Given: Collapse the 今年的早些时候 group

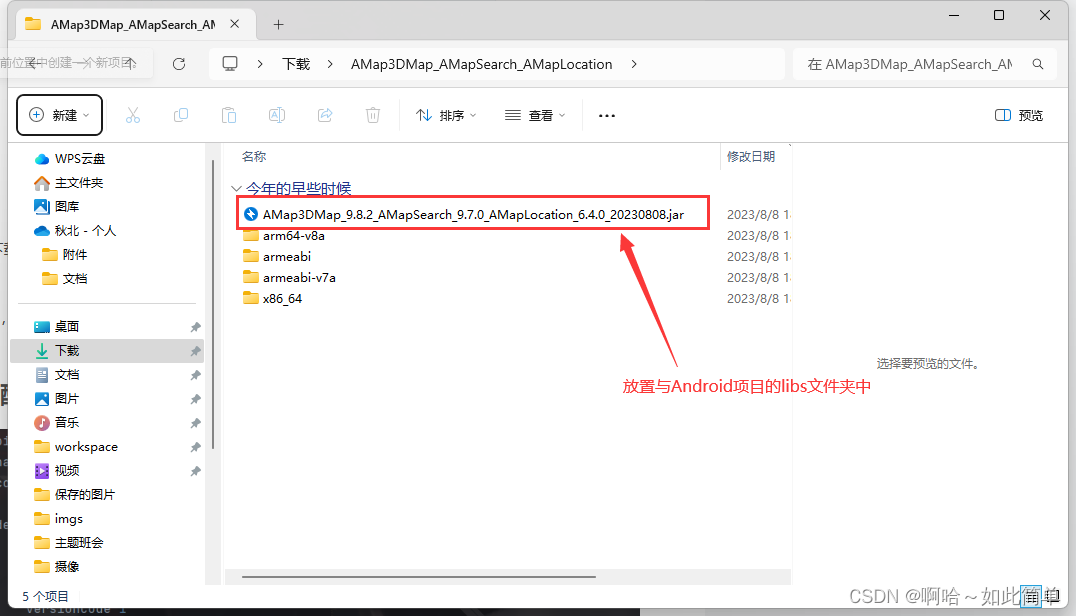Looking at the screenshot, I should 236,188.
